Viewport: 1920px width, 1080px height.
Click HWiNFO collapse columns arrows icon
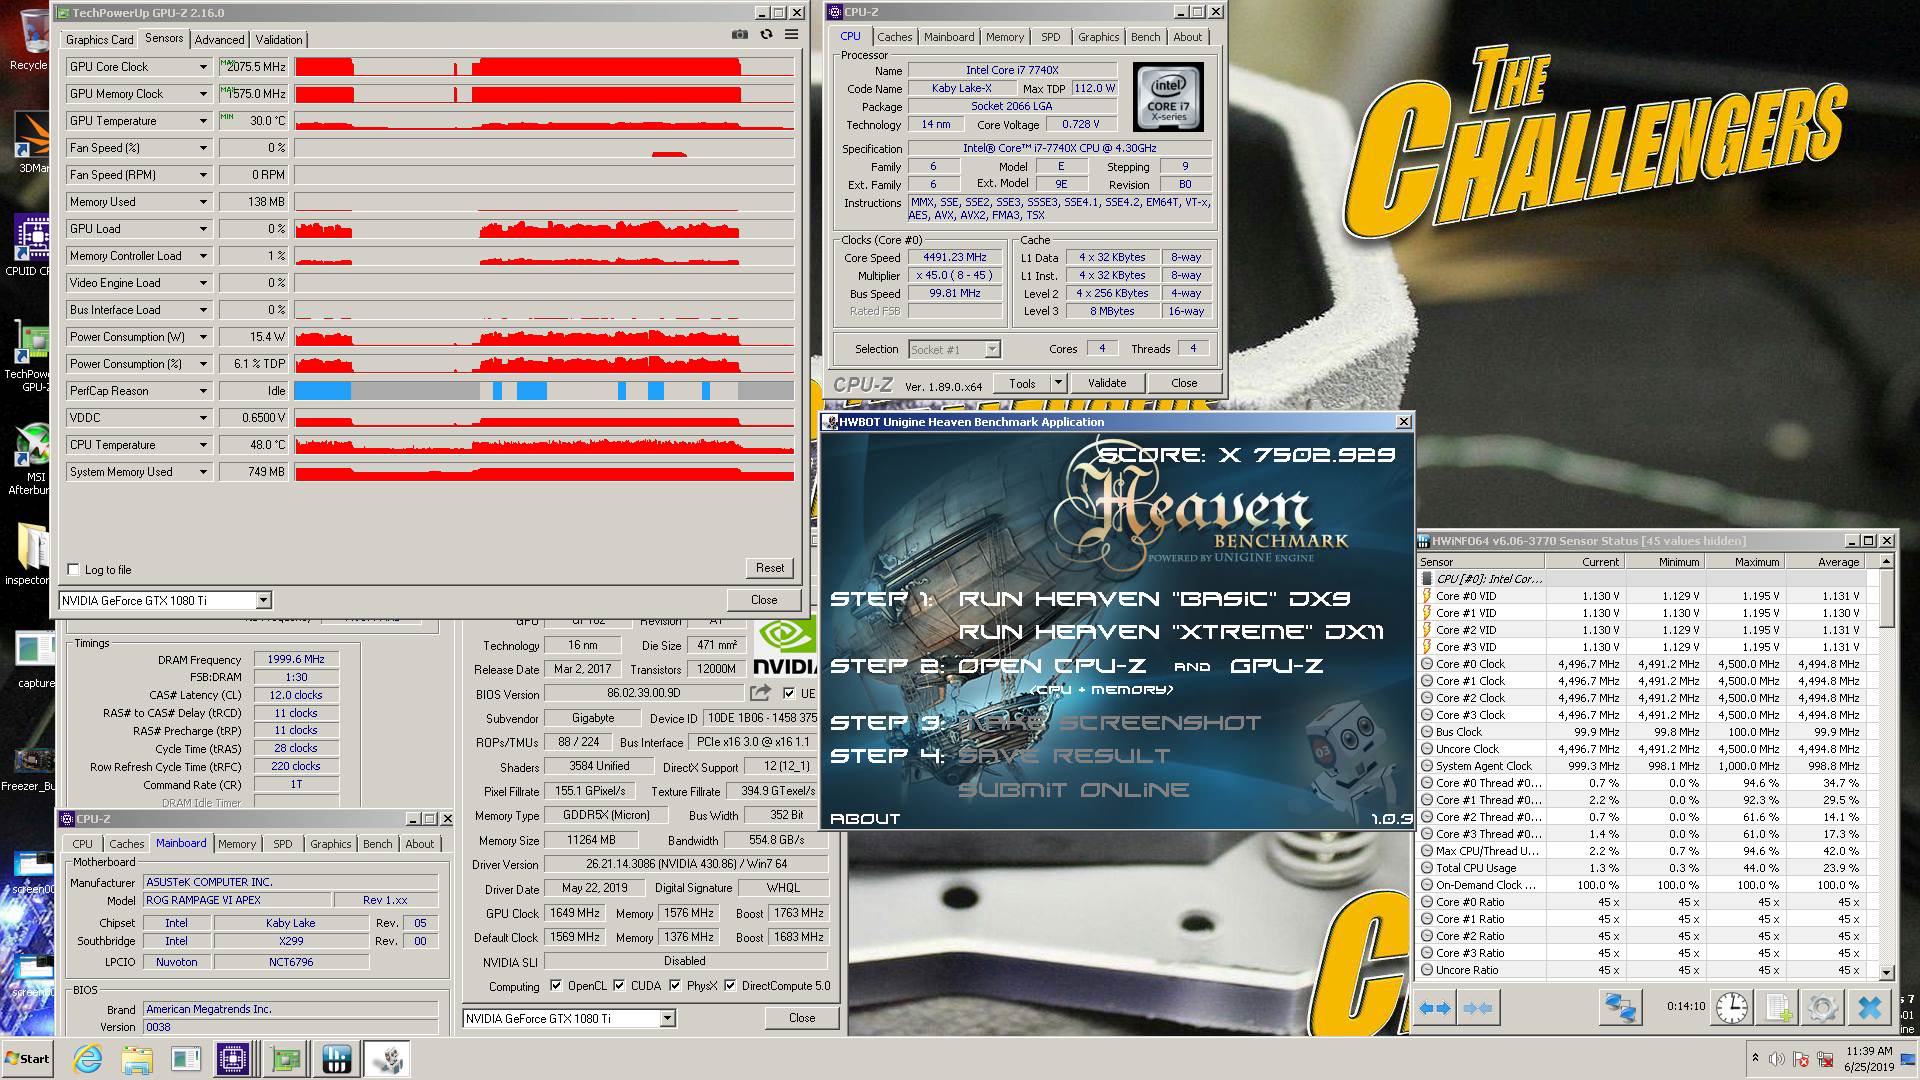(1477, 1007)
